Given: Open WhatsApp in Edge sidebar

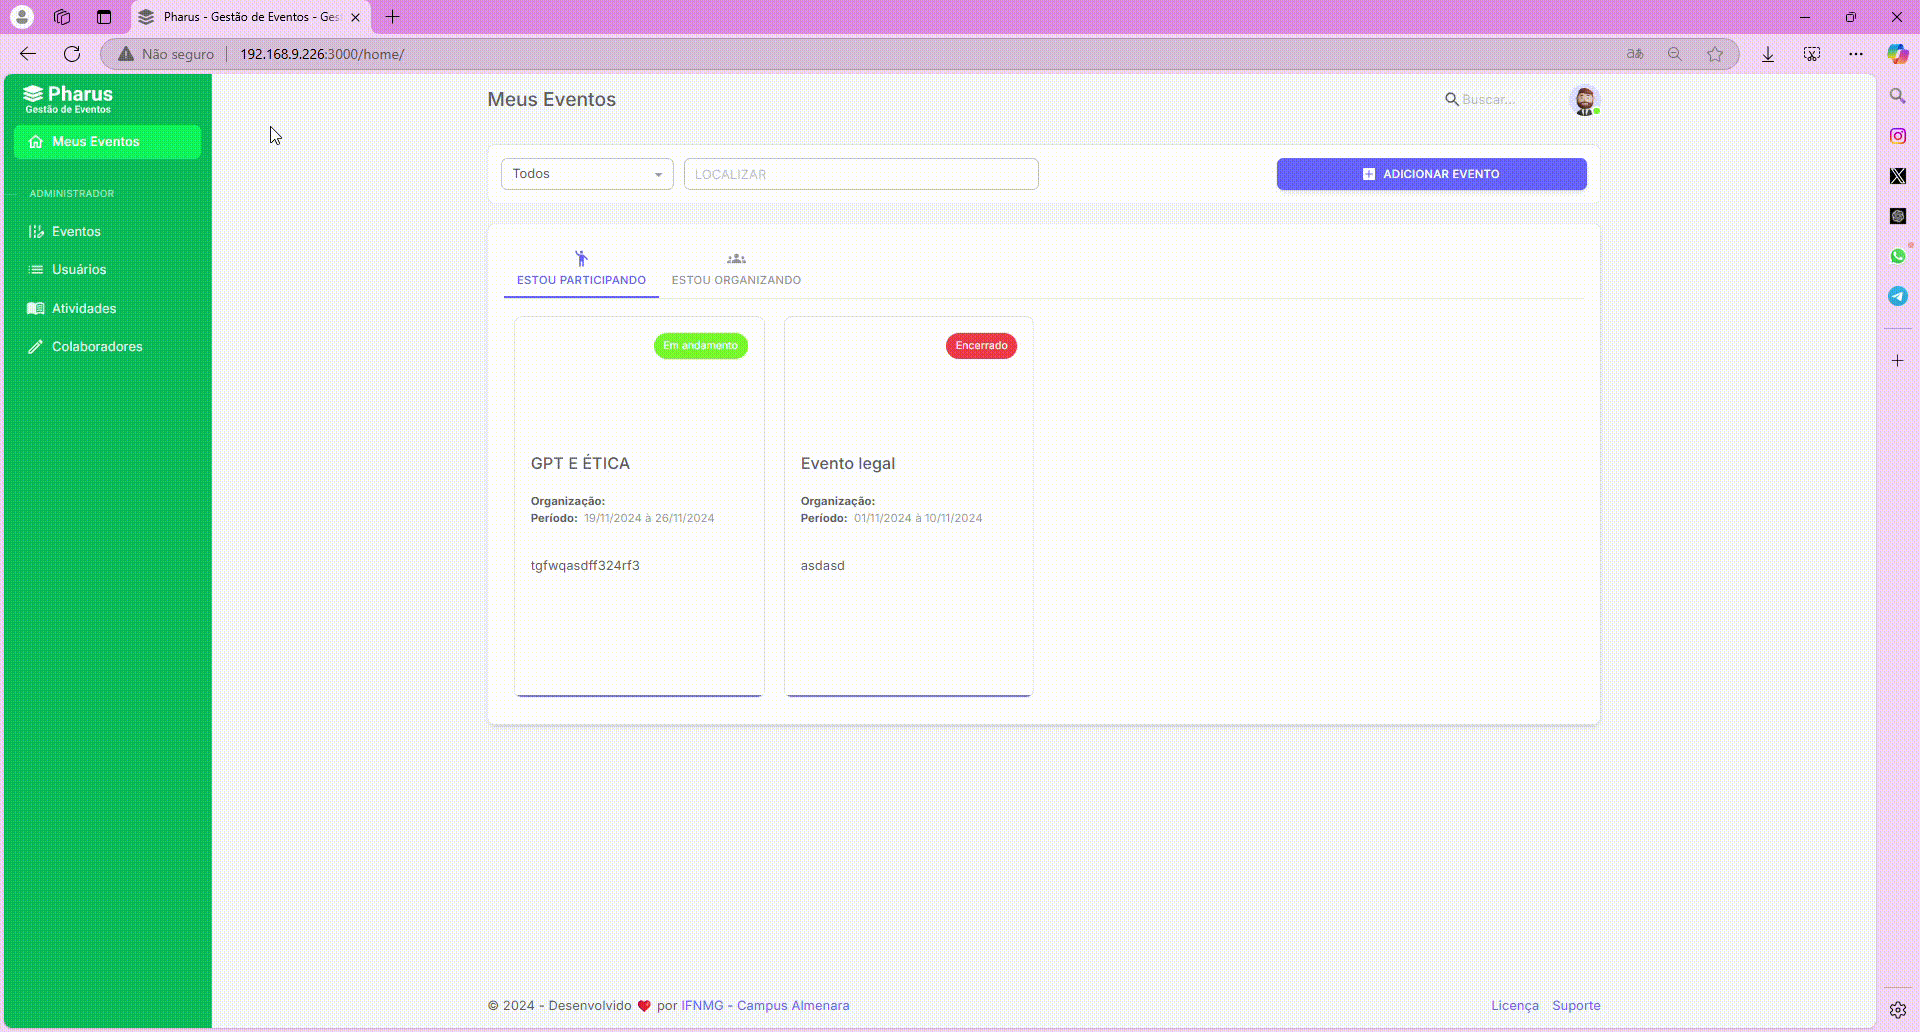Looking at the screenshot, I should coord(1897,256).
